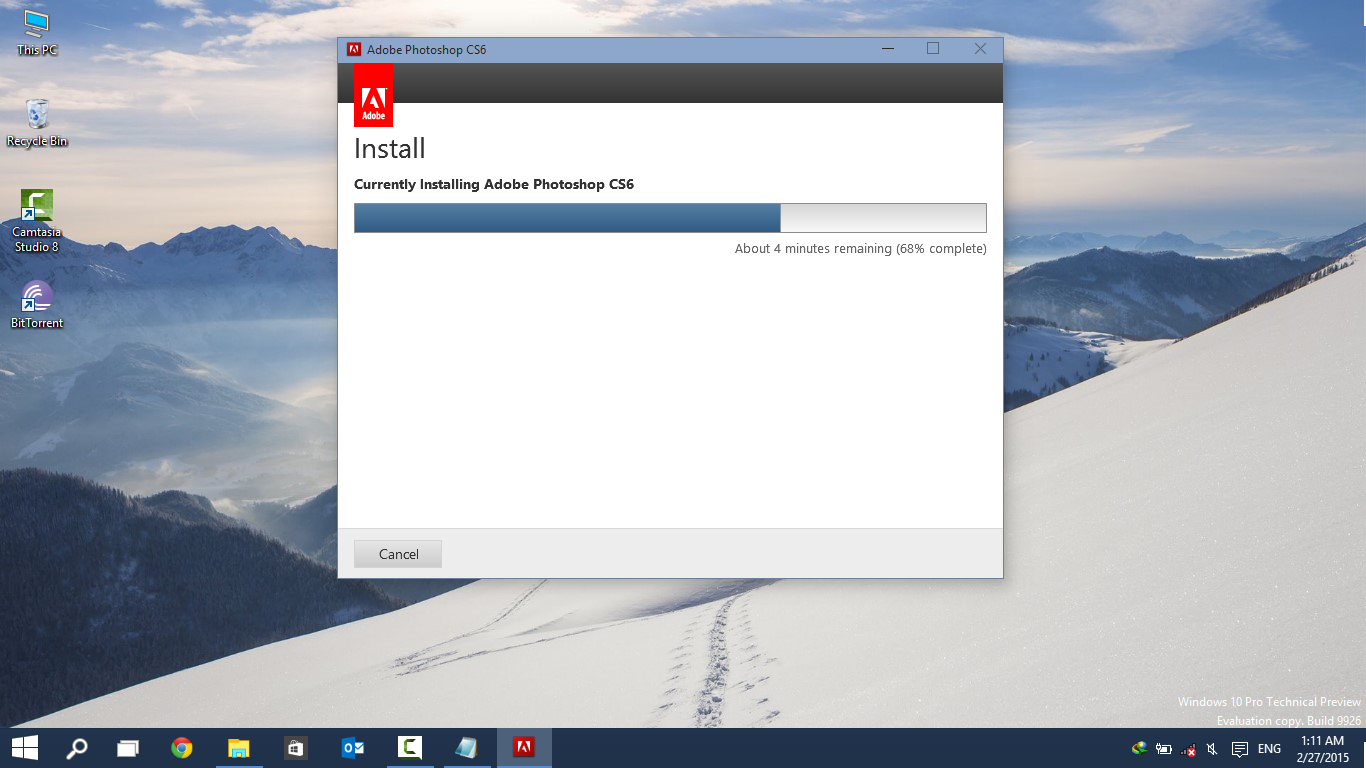1366x768 pixels.
Task: Open the Windows Start menu
Action: tap(24, 748)
